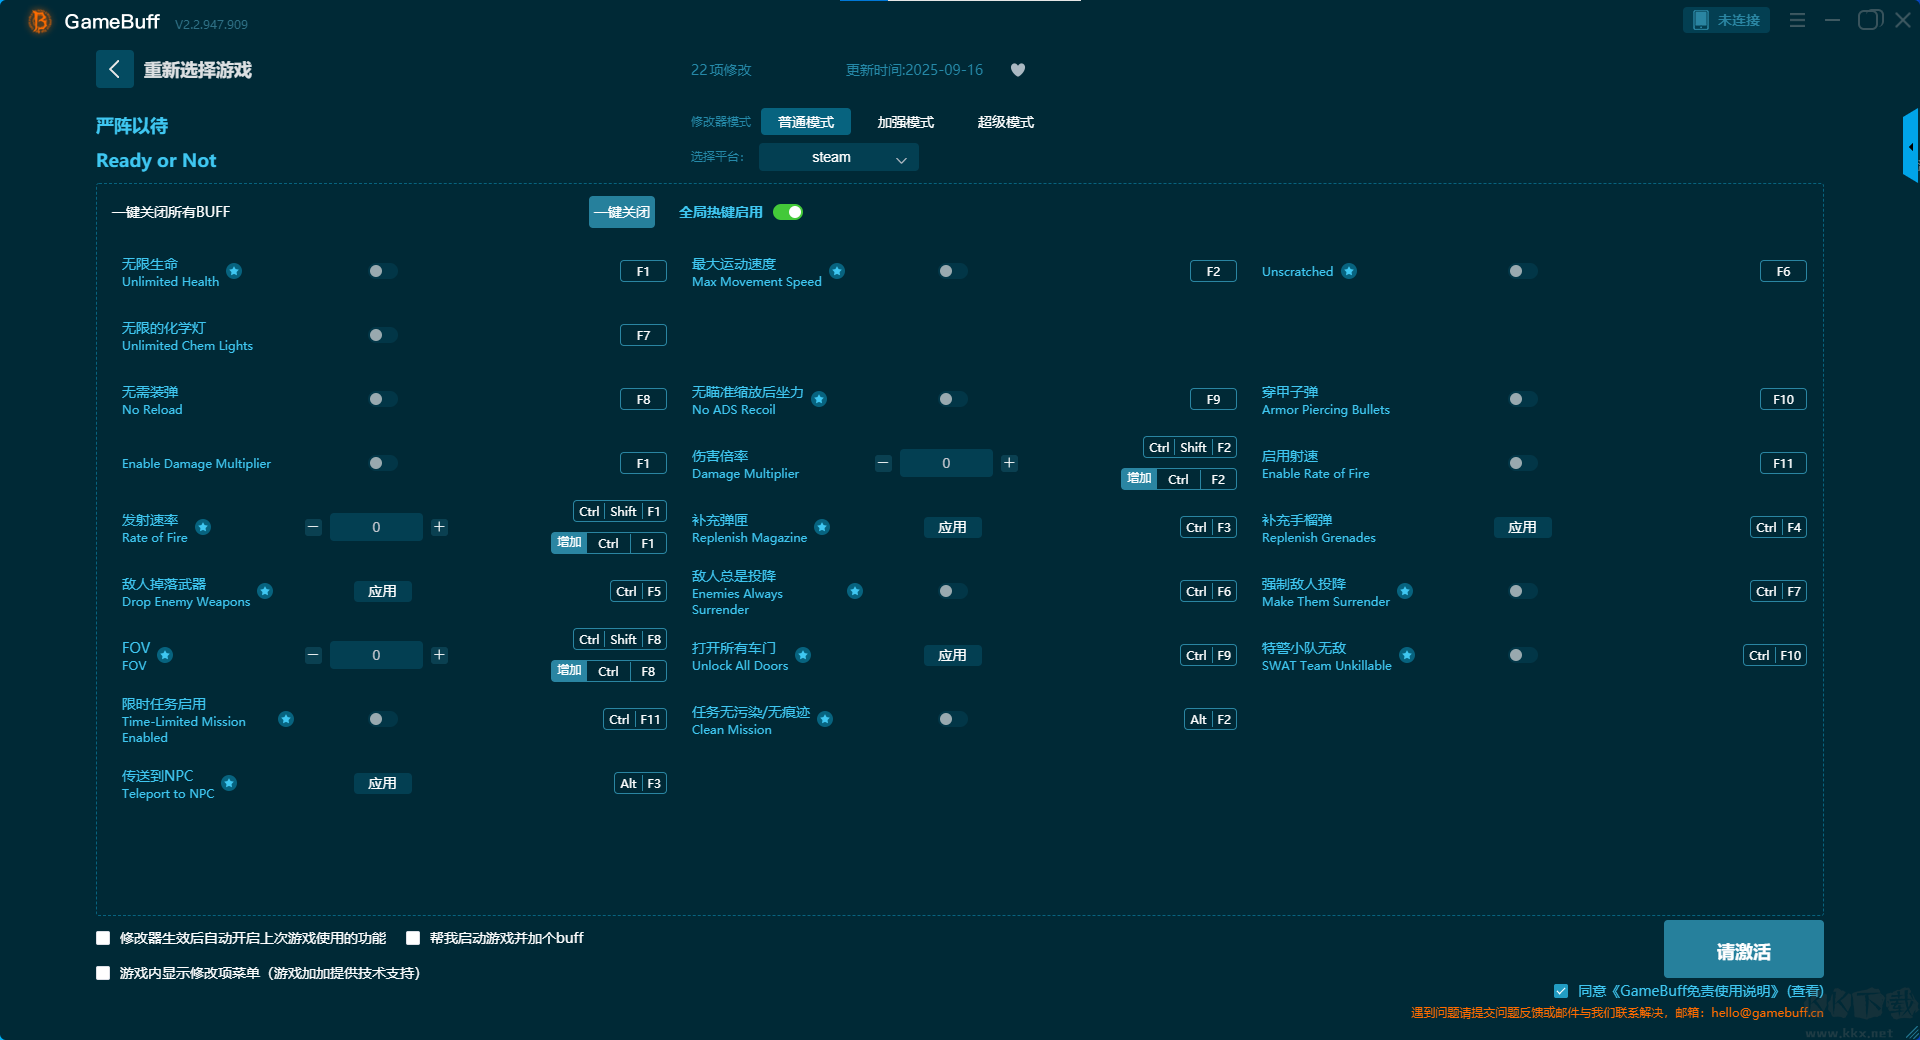The width and height of the screenshot is (1920, 1040).
Task: Enable Unlimited Health toggle
Action: 382,271
